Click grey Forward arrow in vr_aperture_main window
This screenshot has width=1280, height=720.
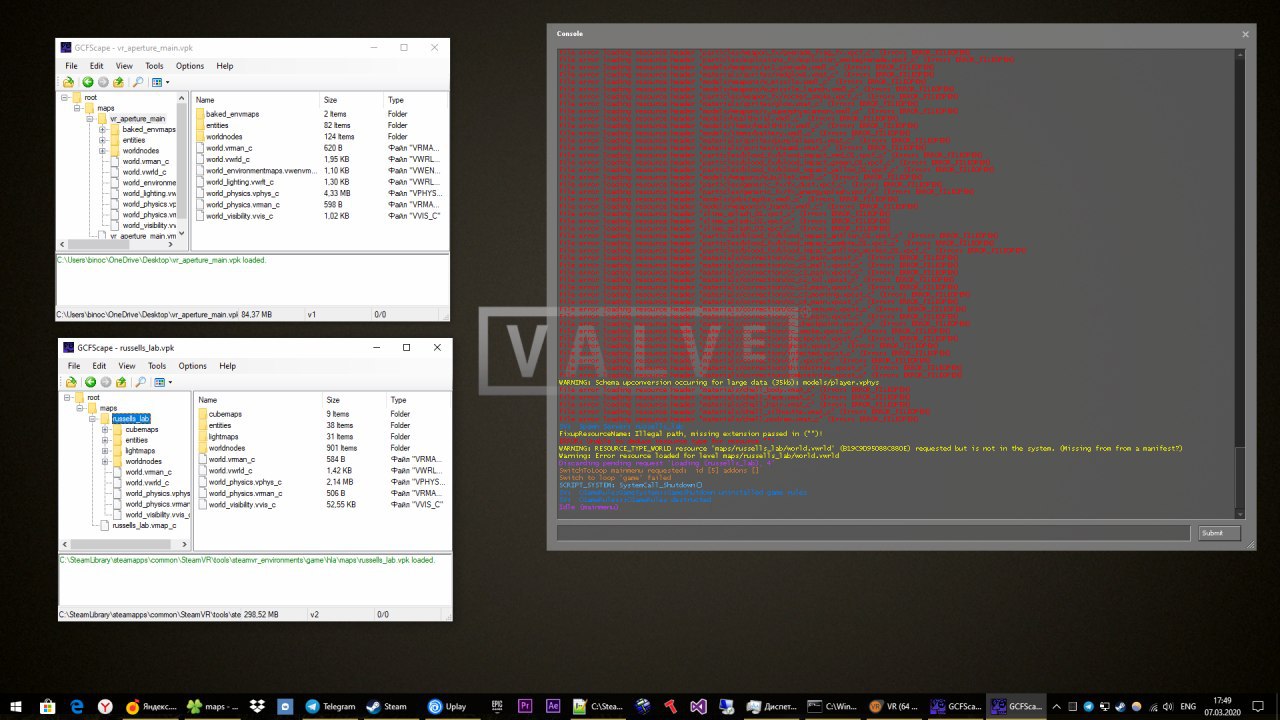pyautogui.click(x=103, y=82)
